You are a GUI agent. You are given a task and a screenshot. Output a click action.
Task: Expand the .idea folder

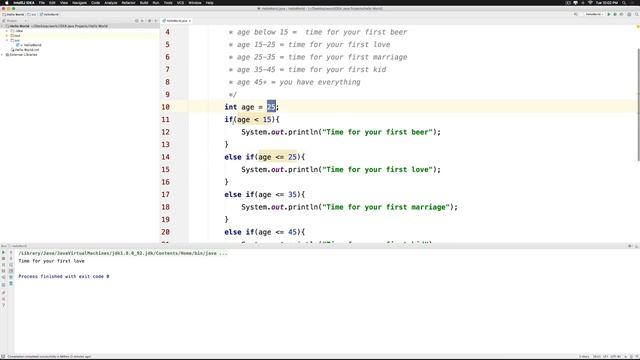[x=7, y=31]
